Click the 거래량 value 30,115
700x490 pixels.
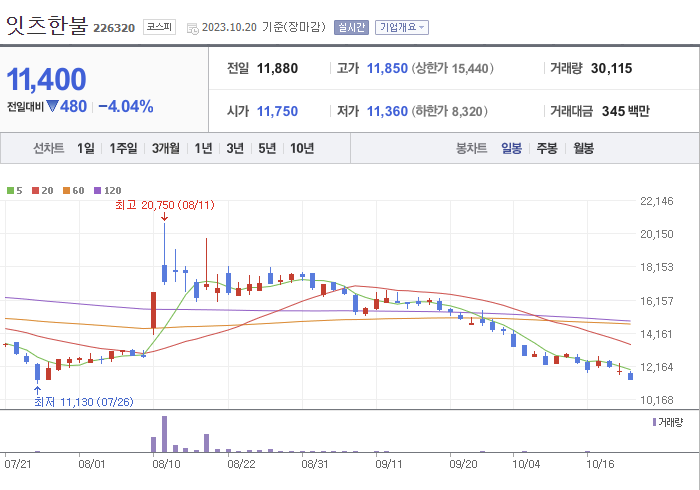point(612,68)
